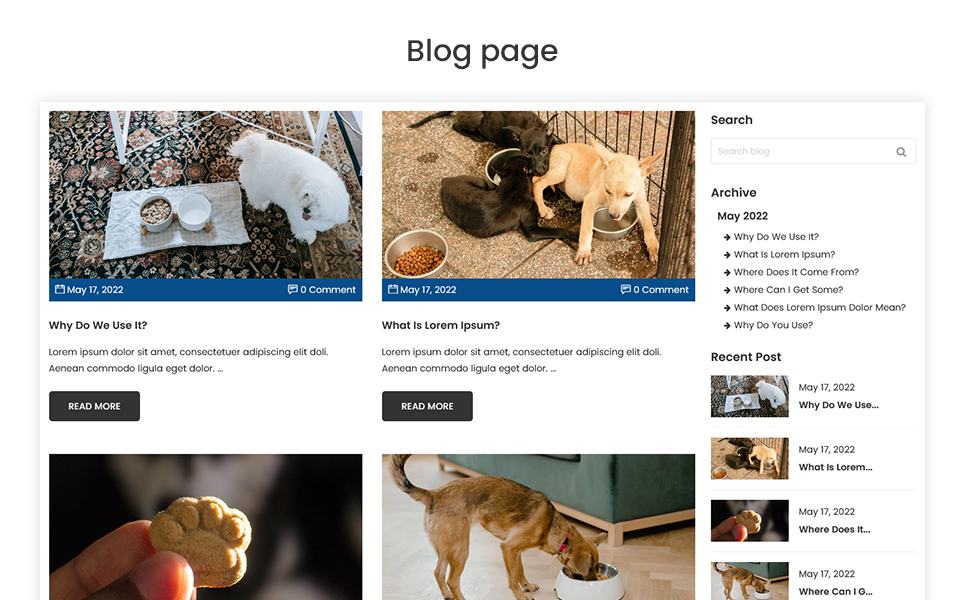Open the Why Do We Use It? post title
The width and height of the screenshot is (965, 600).
coord(98,325)
